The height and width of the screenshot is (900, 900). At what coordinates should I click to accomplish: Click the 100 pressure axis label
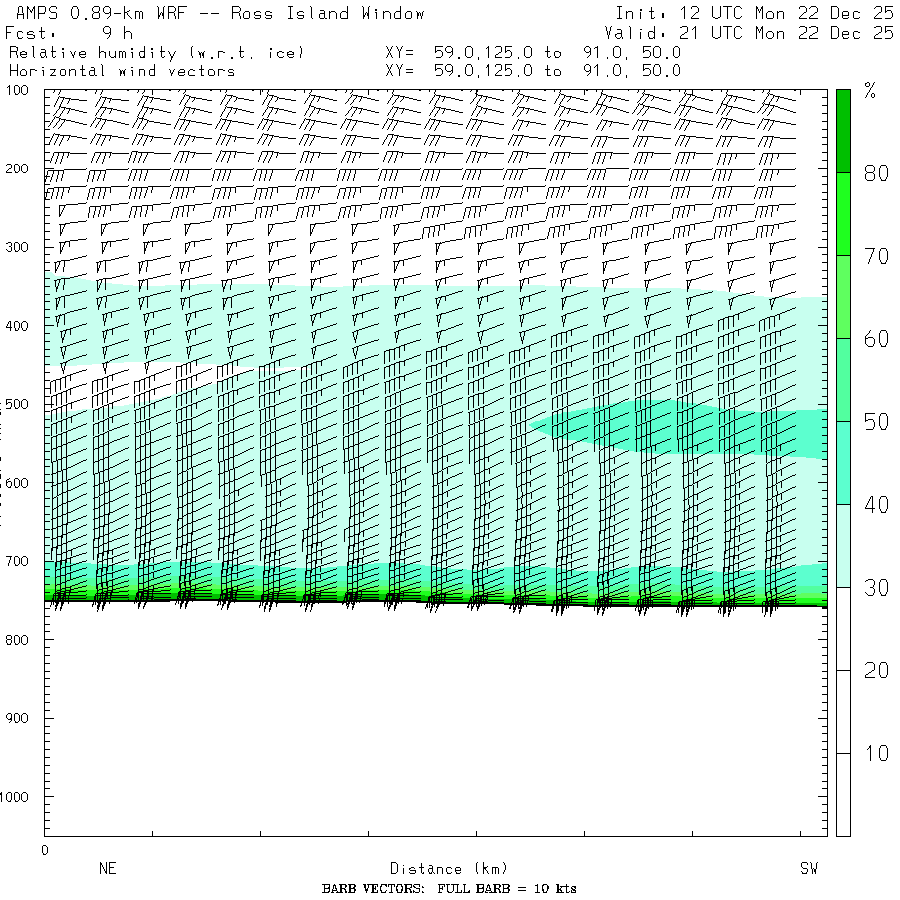[x=17, y=90]
